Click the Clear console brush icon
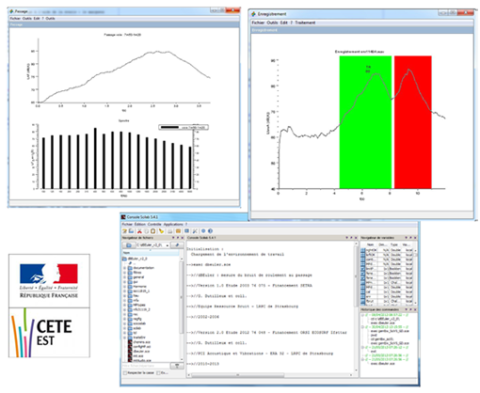Image resolution: width=480 pixels, height=393 pixels. [161, 231]
